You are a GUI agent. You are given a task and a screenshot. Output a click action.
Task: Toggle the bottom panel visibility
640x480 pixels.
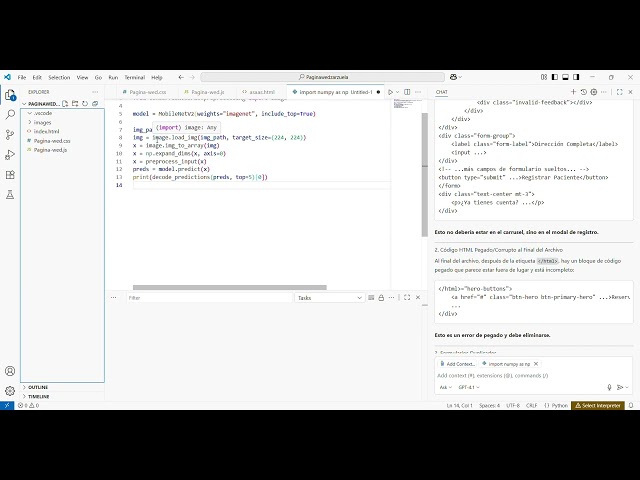[565, 77]
